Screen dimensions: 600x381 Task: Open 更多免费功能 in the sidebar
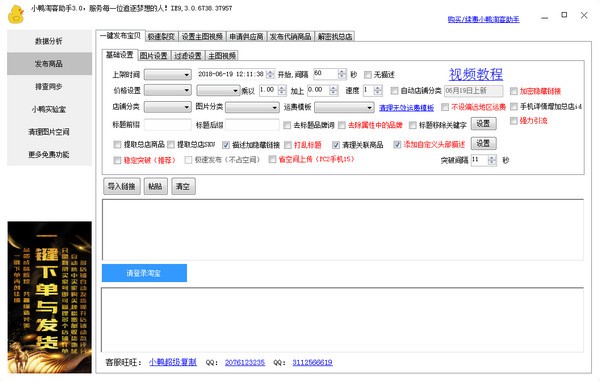pyautogui.click(x=49, y=155)
